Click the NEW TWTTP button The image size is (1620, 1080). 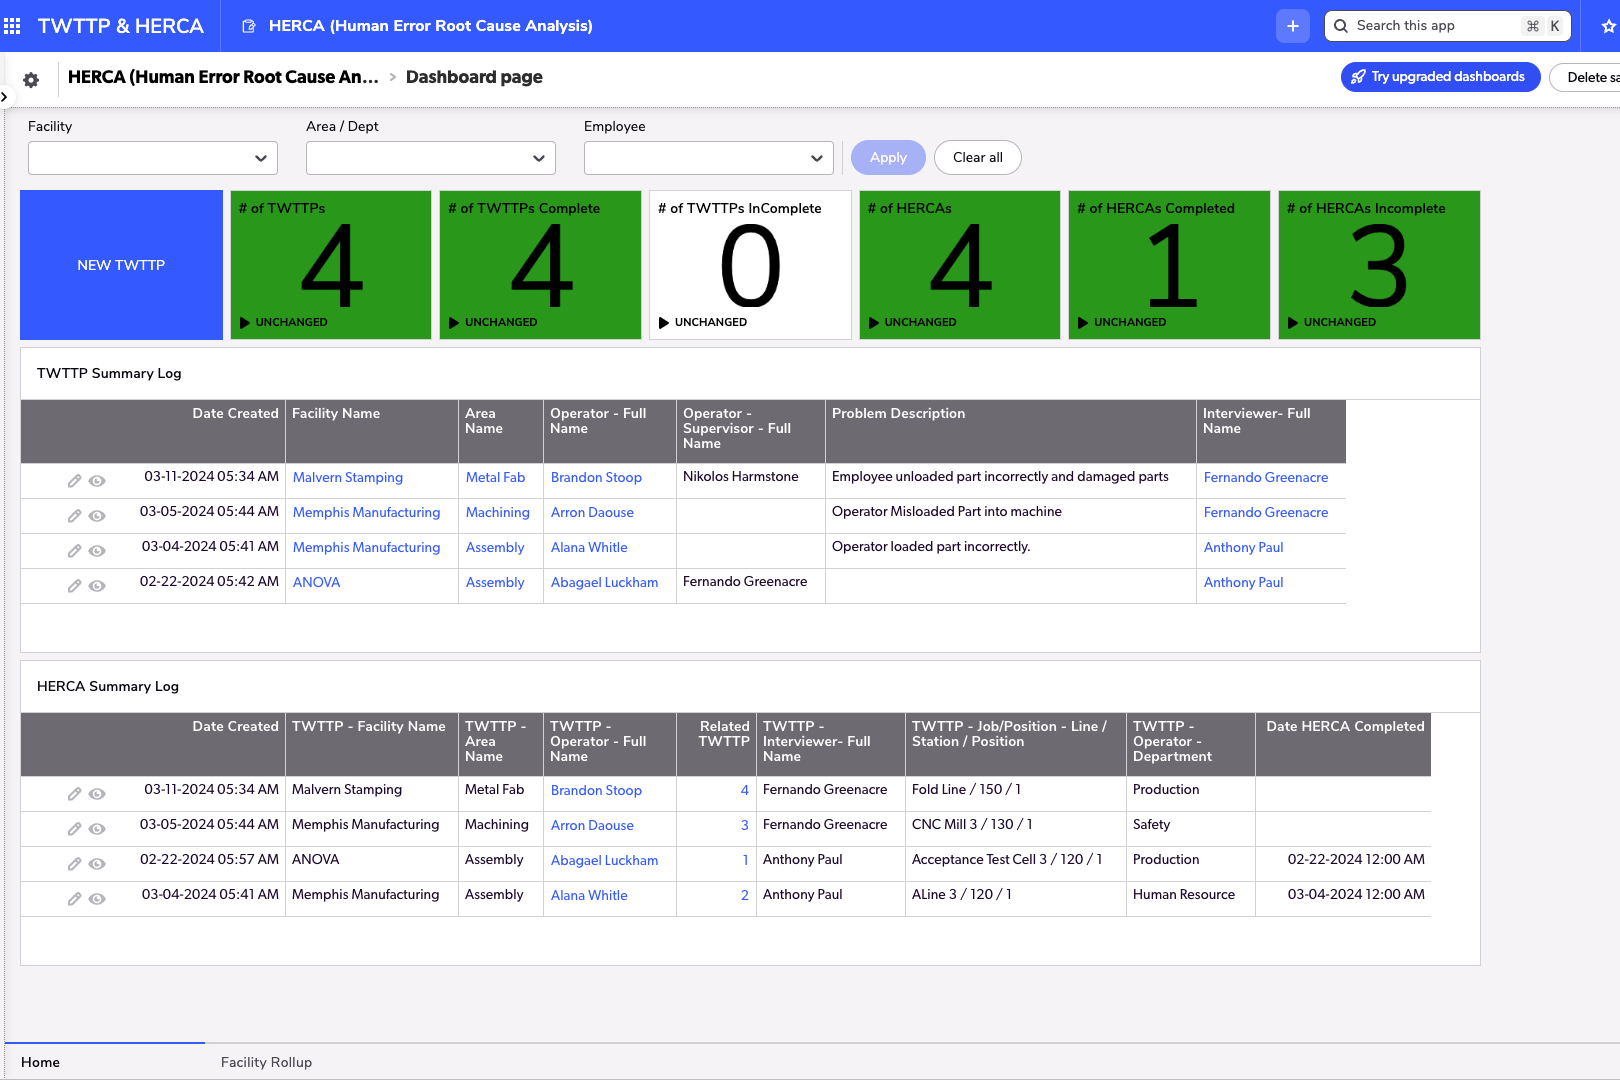(x=120, y=264)
